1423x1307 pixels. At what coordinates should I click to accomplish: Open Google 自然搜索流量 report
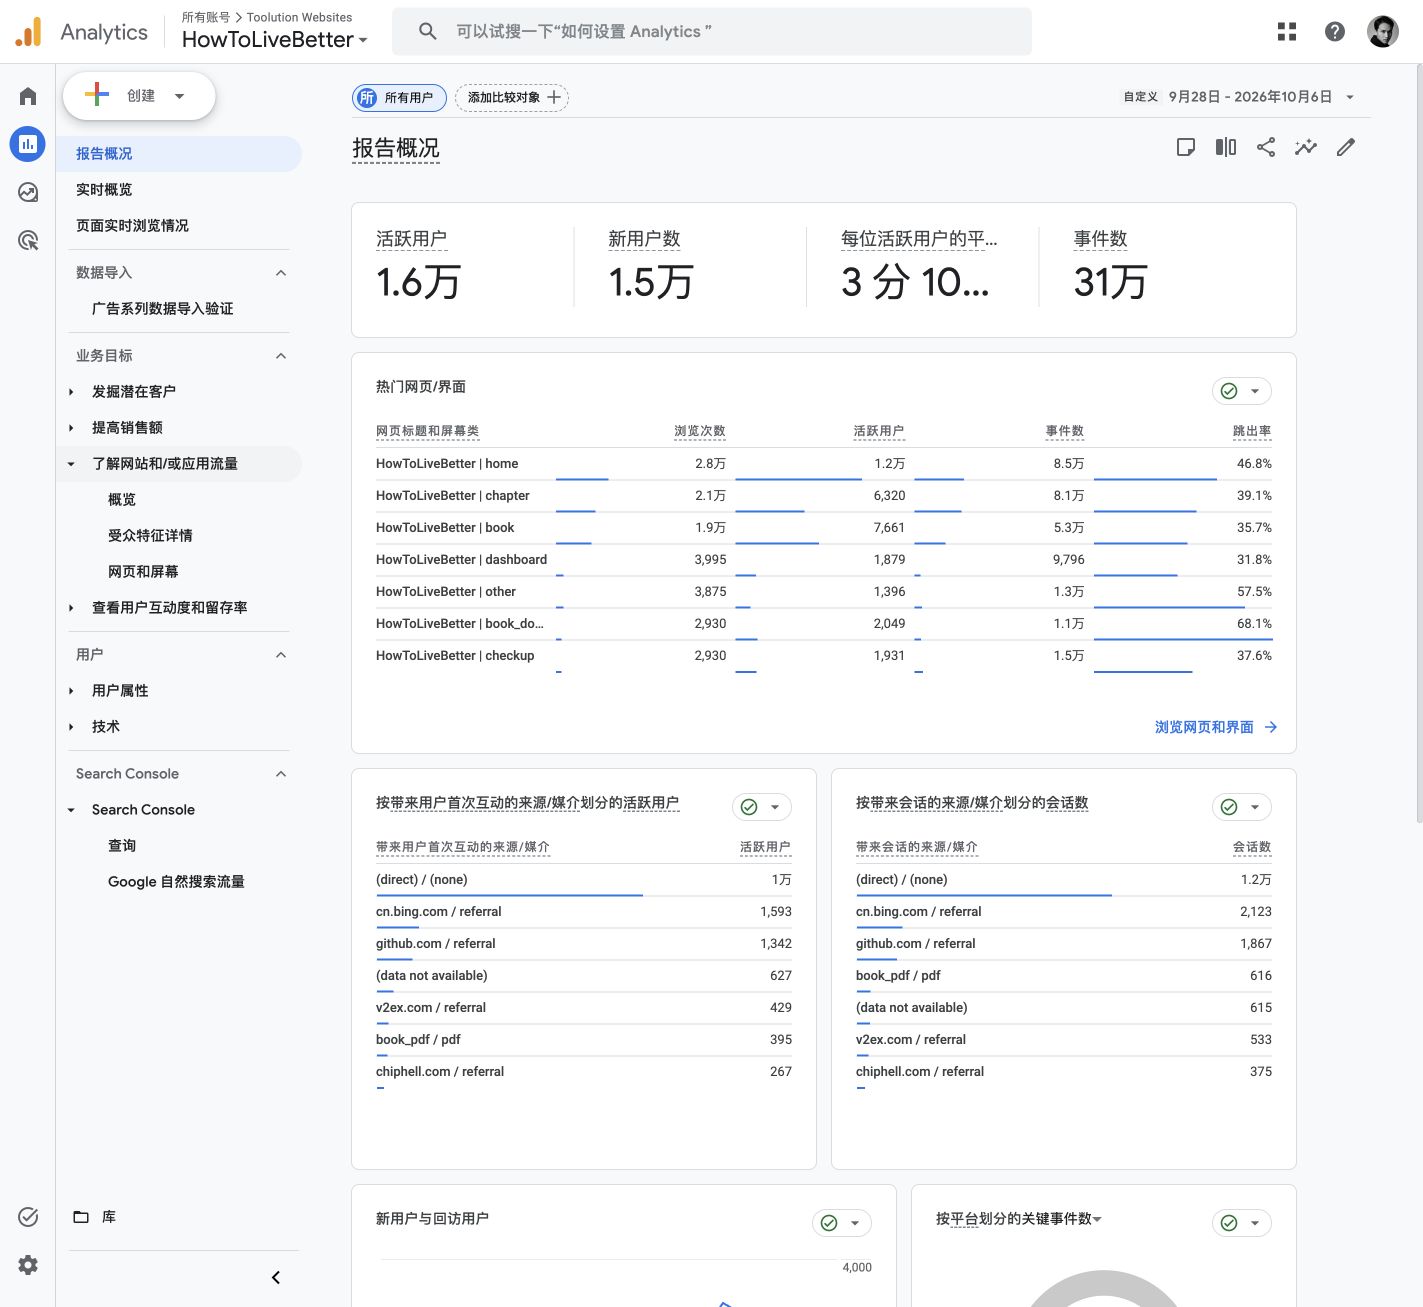tap(176, 882)
